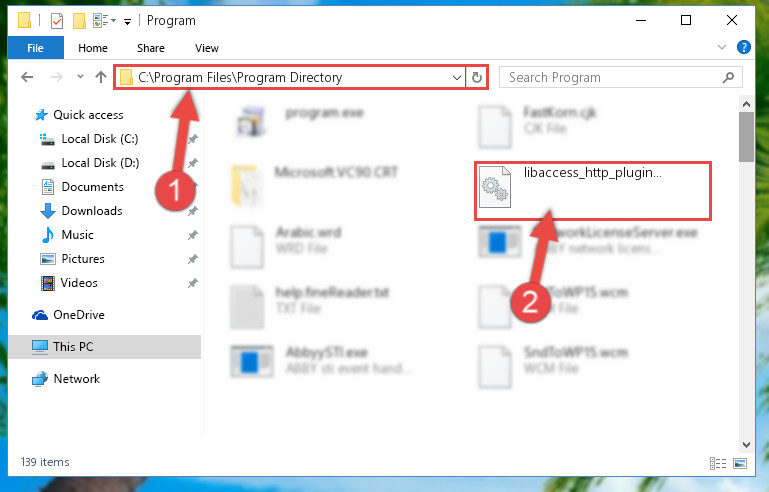
Task: Unpin Local Disk (C:) using its pin icon
Action: click(x=192, y=139)
